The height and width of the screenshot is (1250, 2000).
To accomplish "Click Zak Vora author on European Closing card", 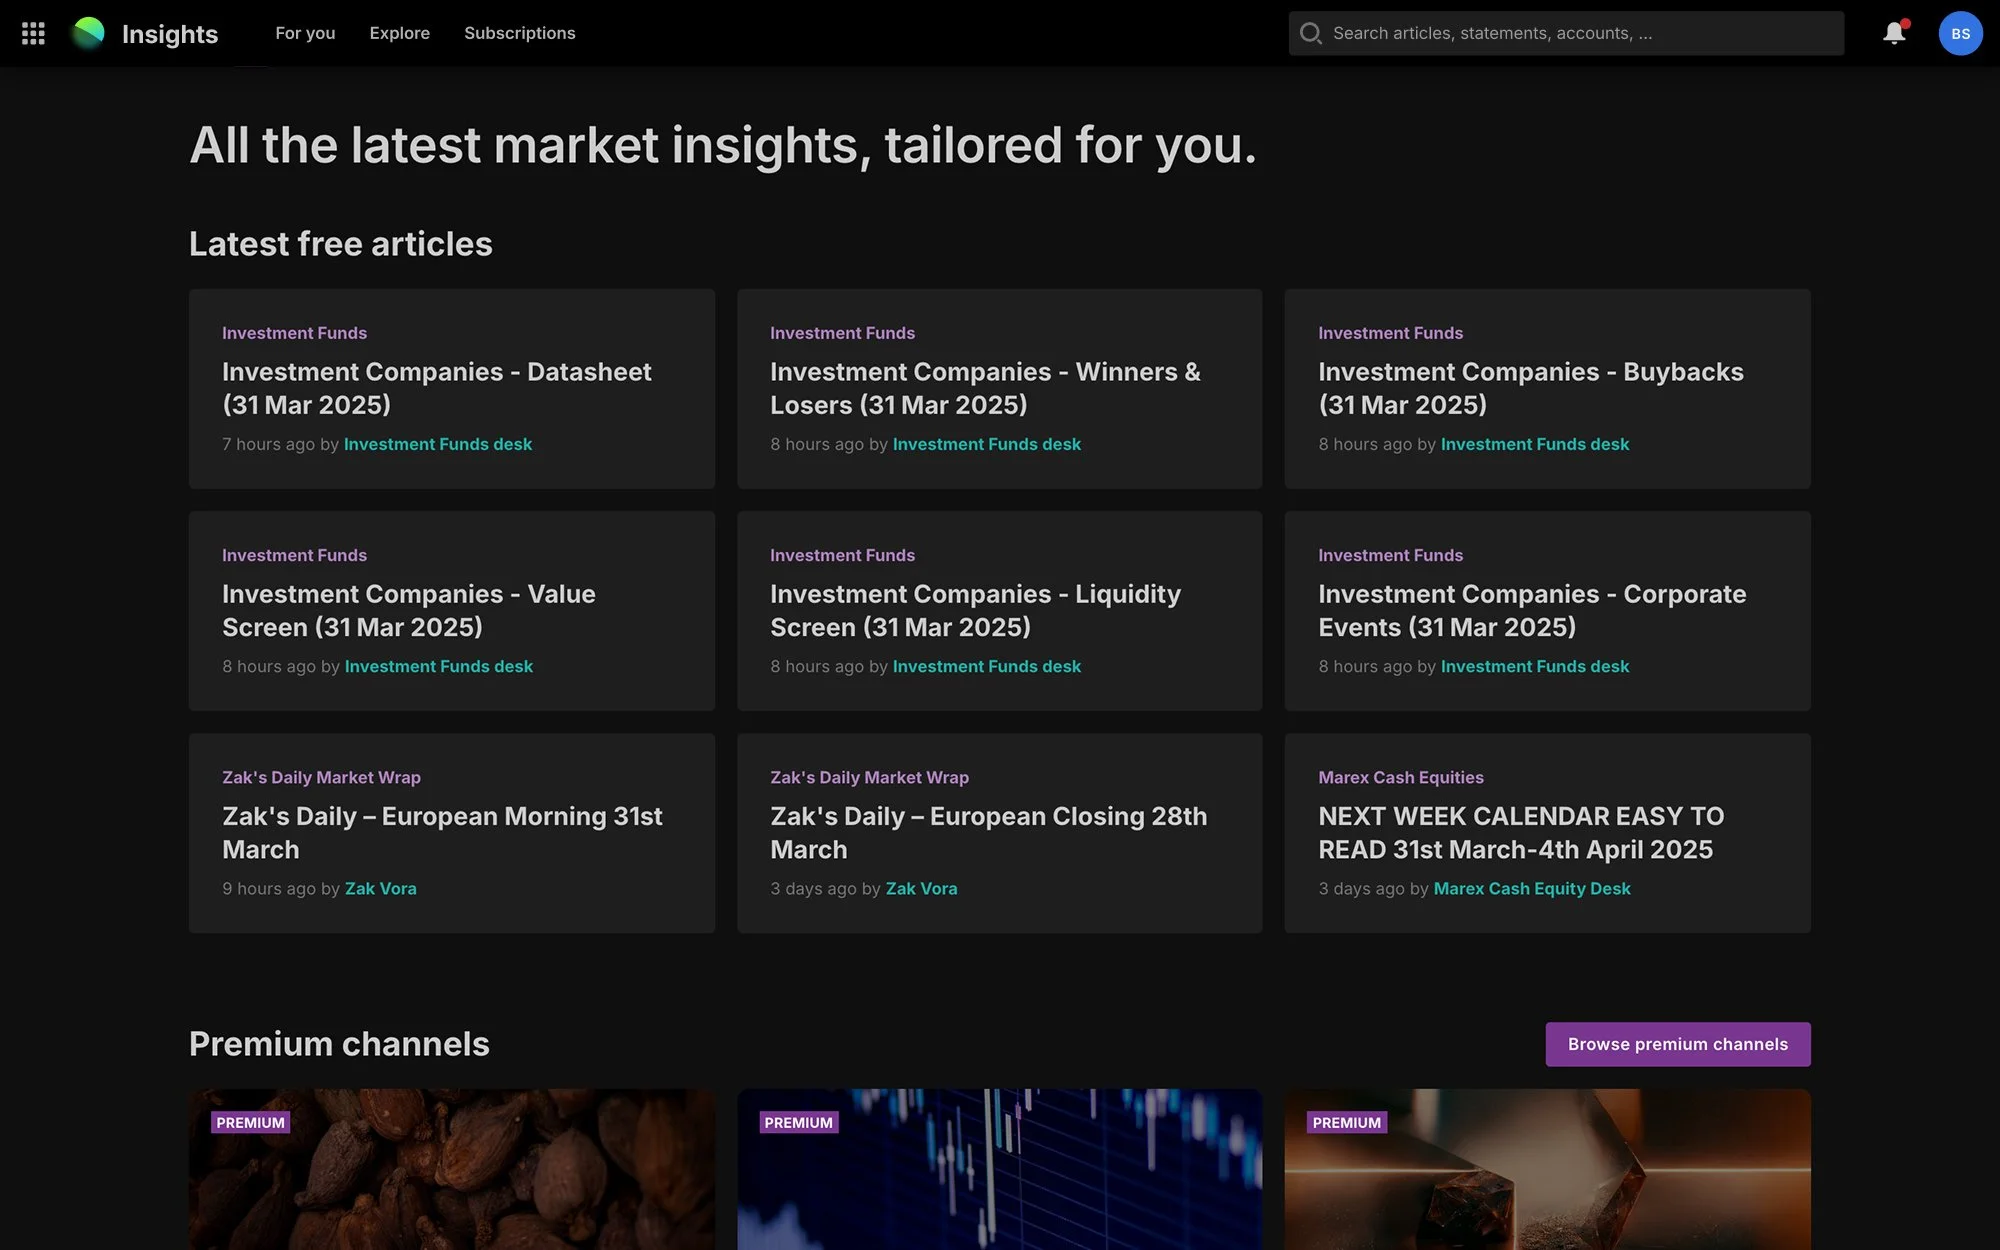I will (x=922, y=888).
